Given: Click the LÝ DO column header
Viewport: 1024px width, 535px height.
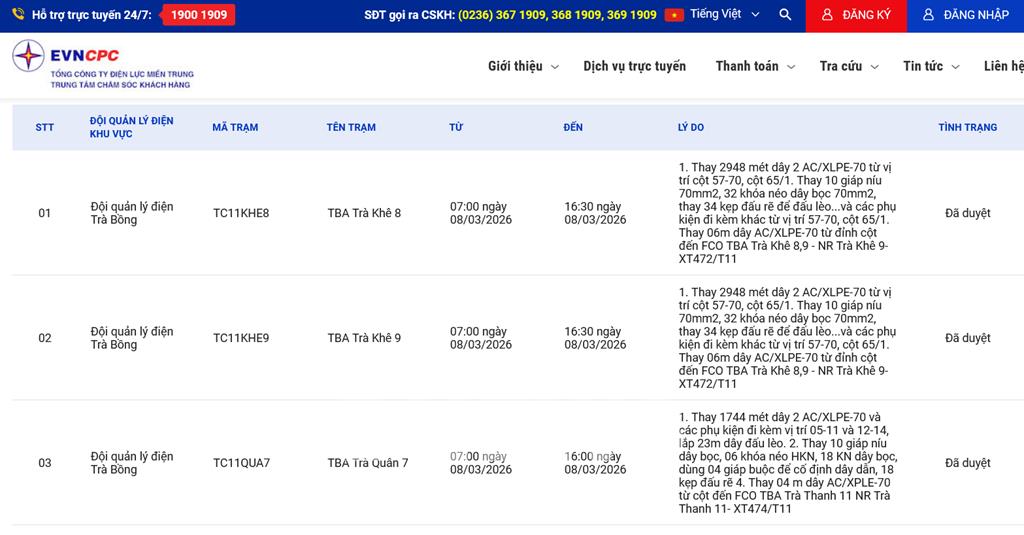Looking at the screenshot, I should (691, 127).
